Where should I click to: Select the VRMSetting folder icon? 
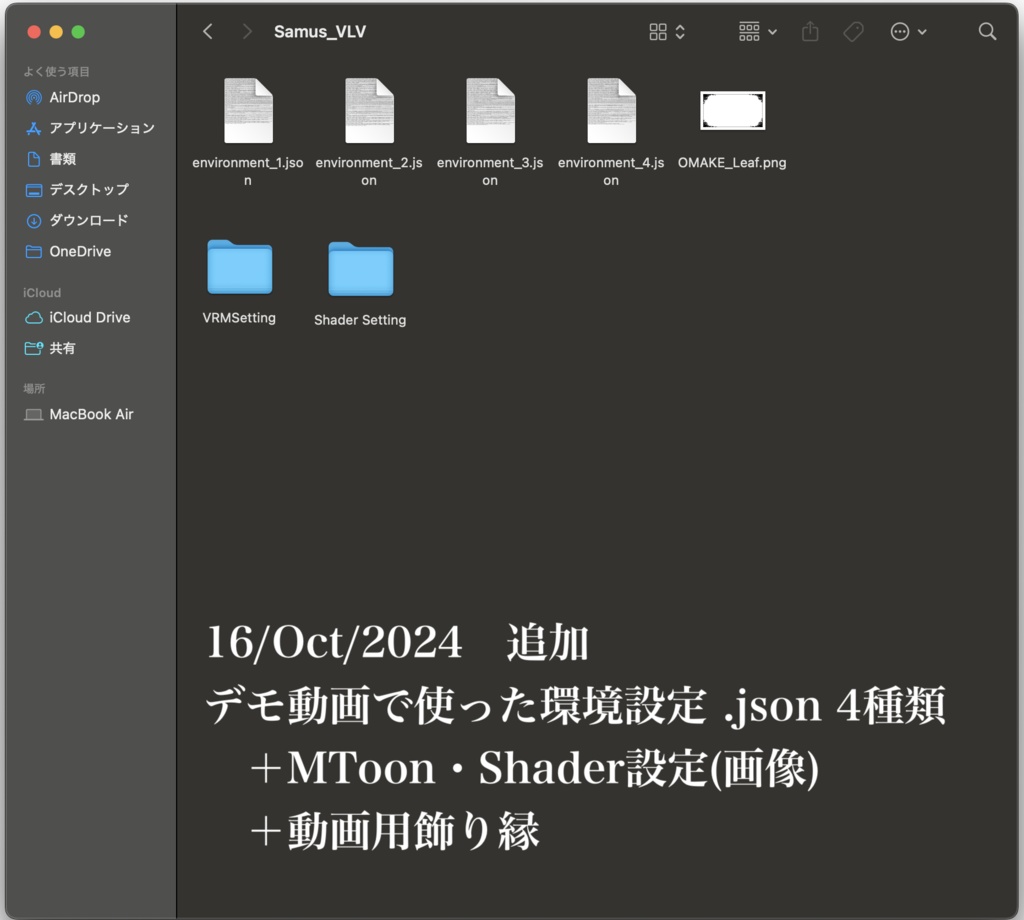240,266
